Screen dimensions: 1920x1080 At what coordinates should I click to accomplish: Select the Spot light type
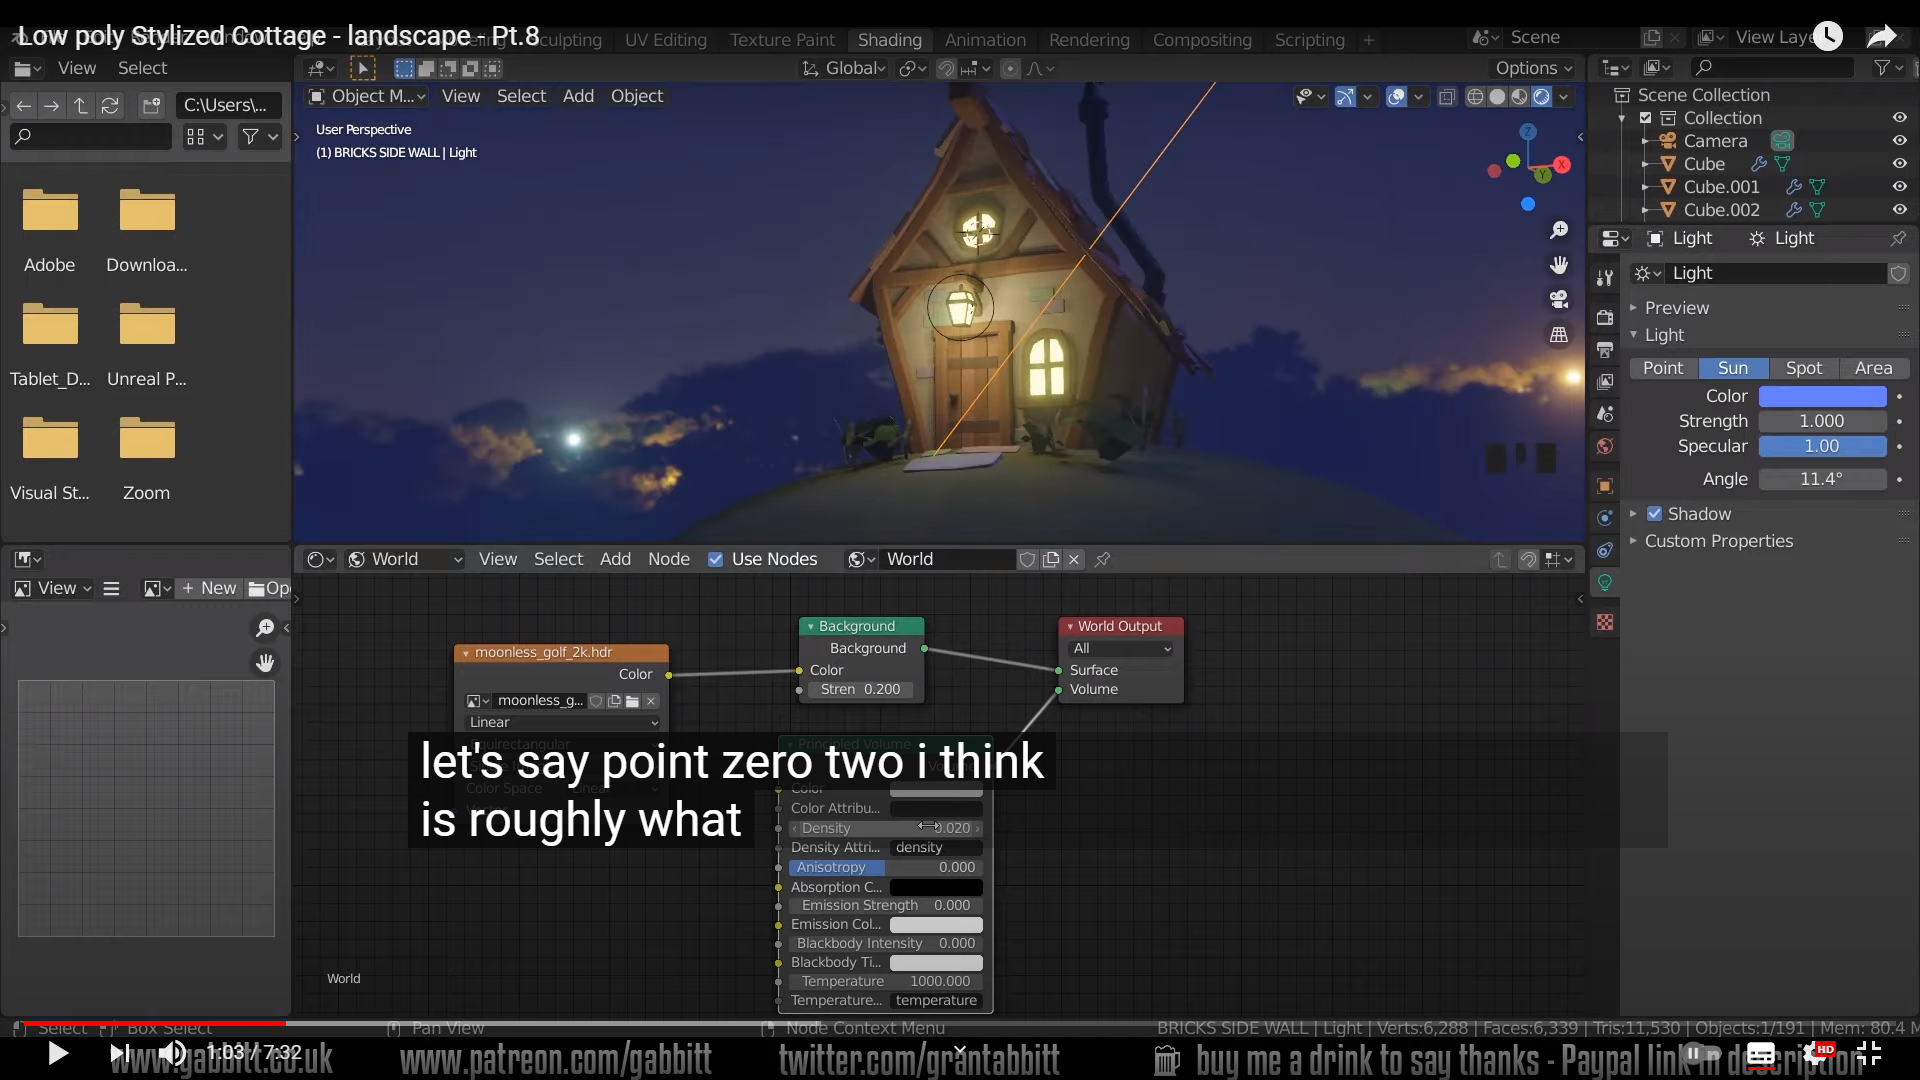(x=1804, y=368)
